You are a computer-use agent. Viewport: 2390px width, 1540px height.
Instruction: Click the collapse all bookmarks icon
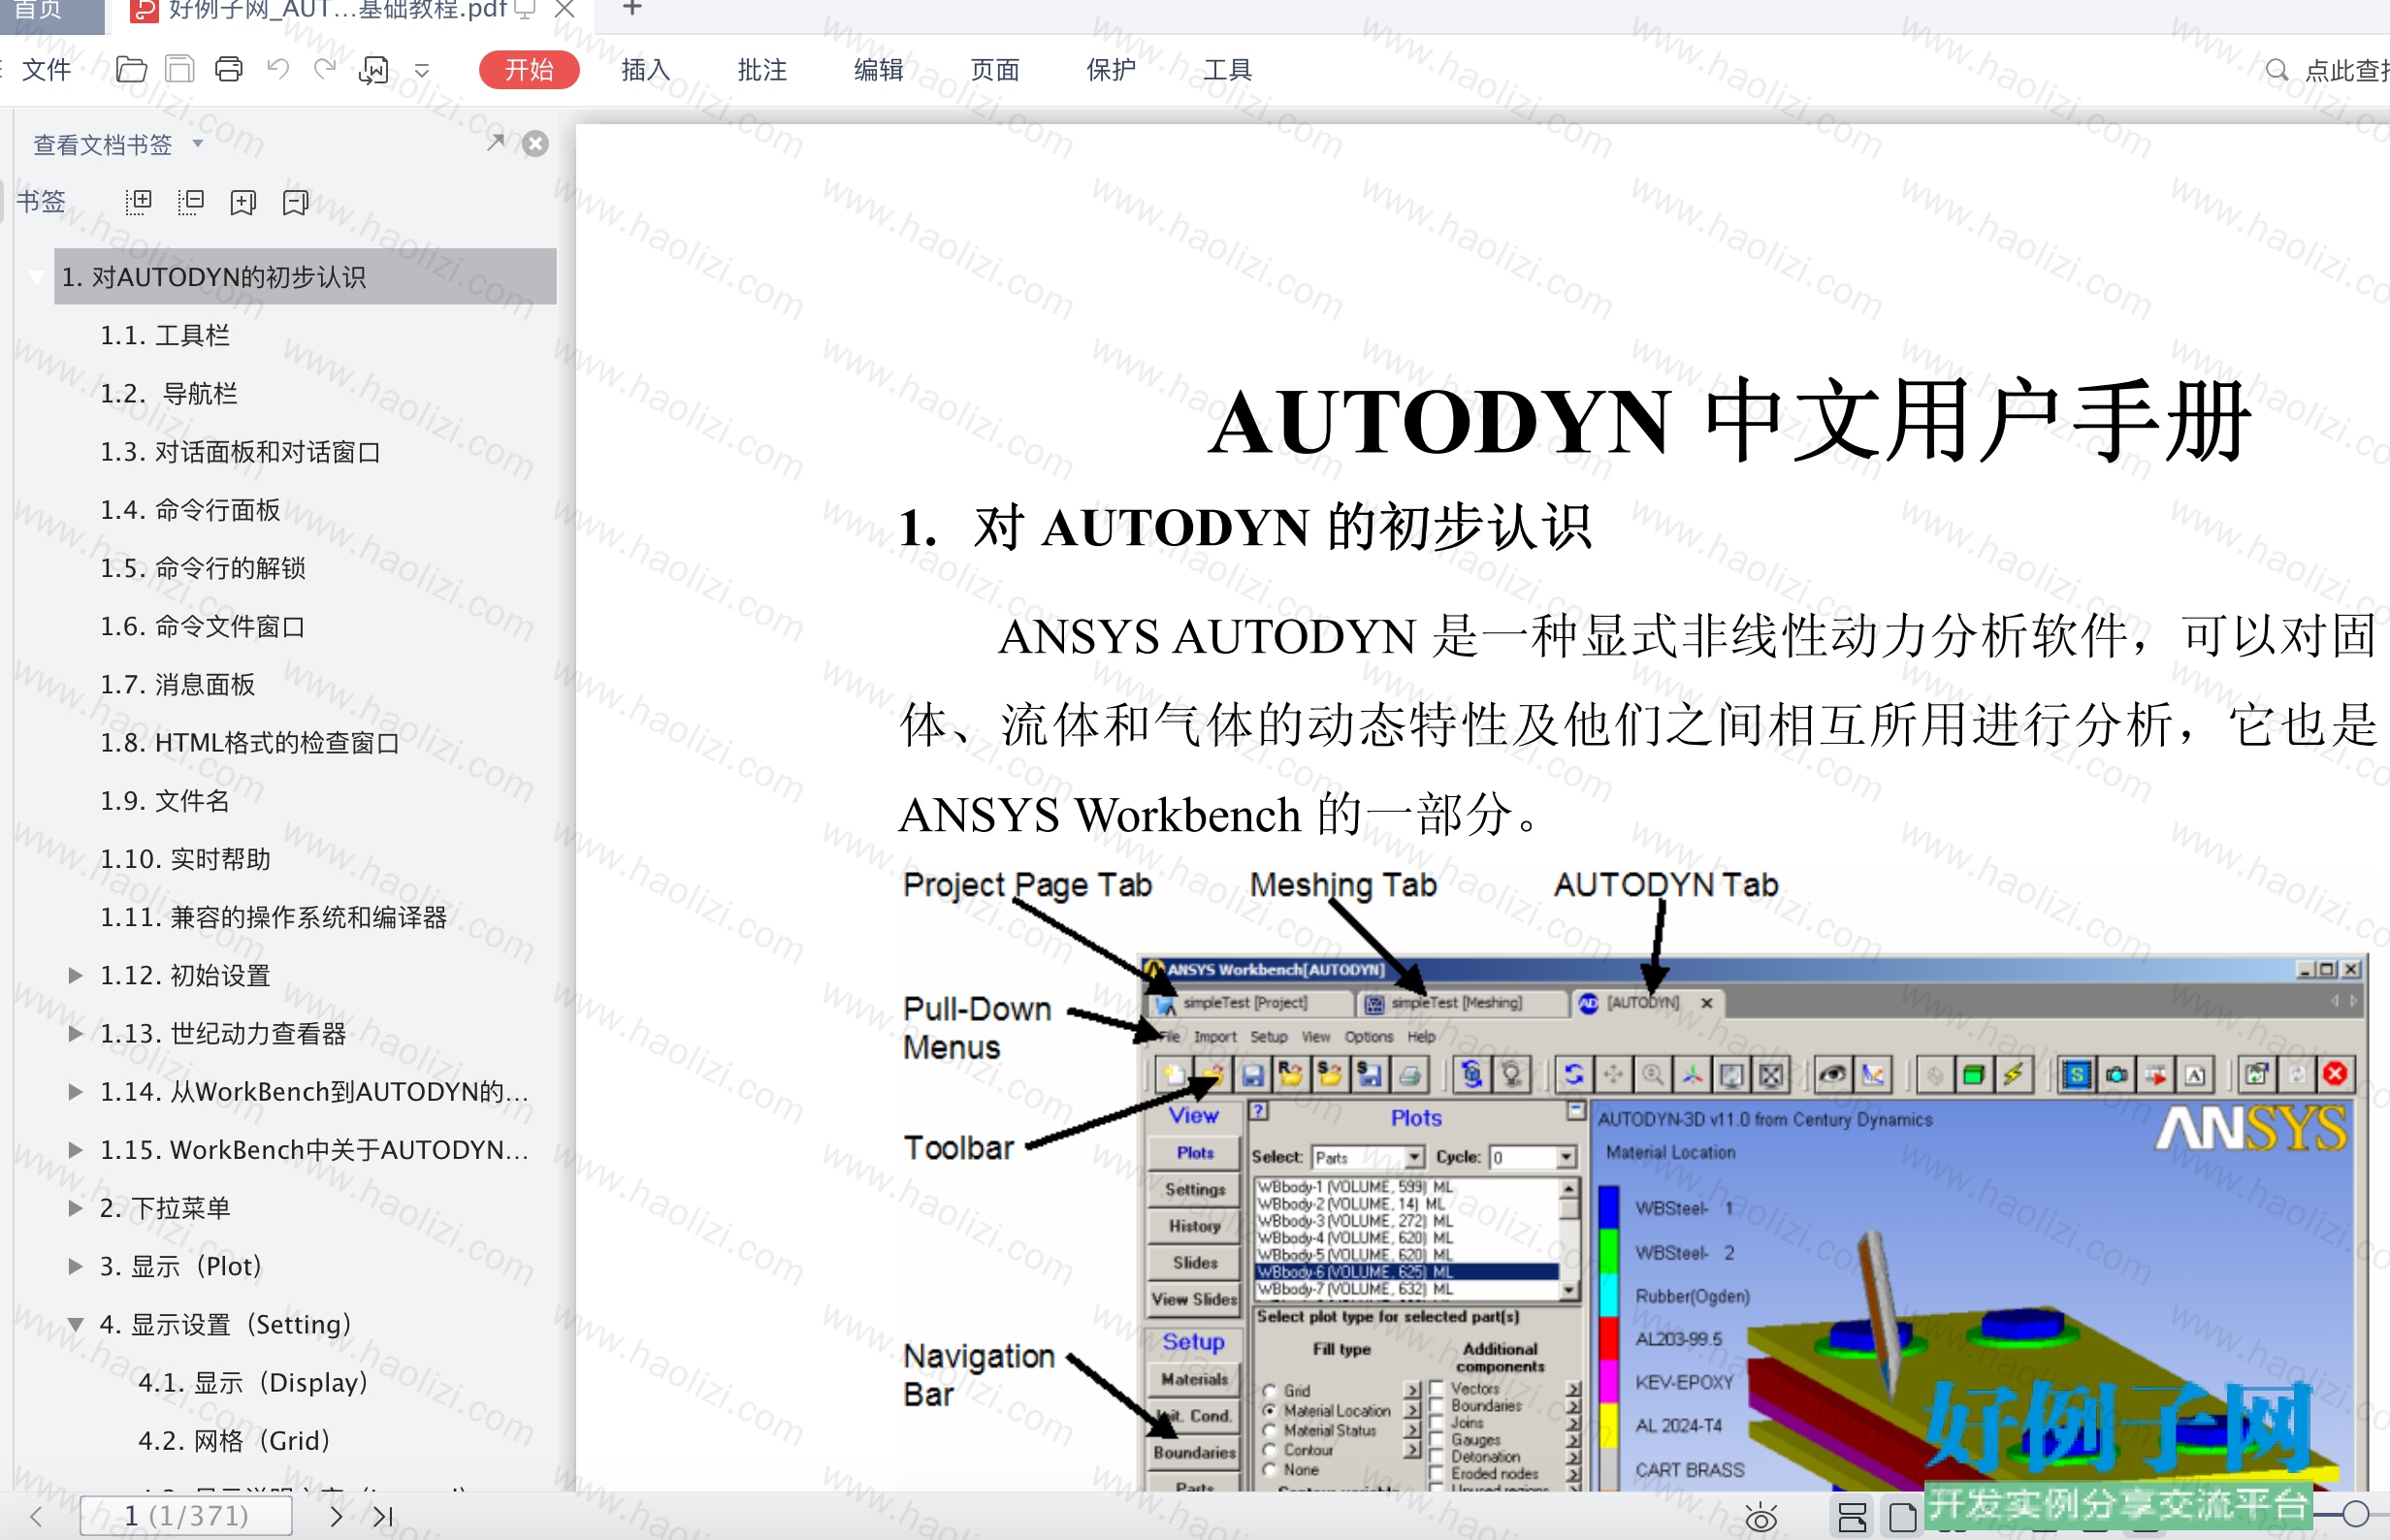pos(190,203)
